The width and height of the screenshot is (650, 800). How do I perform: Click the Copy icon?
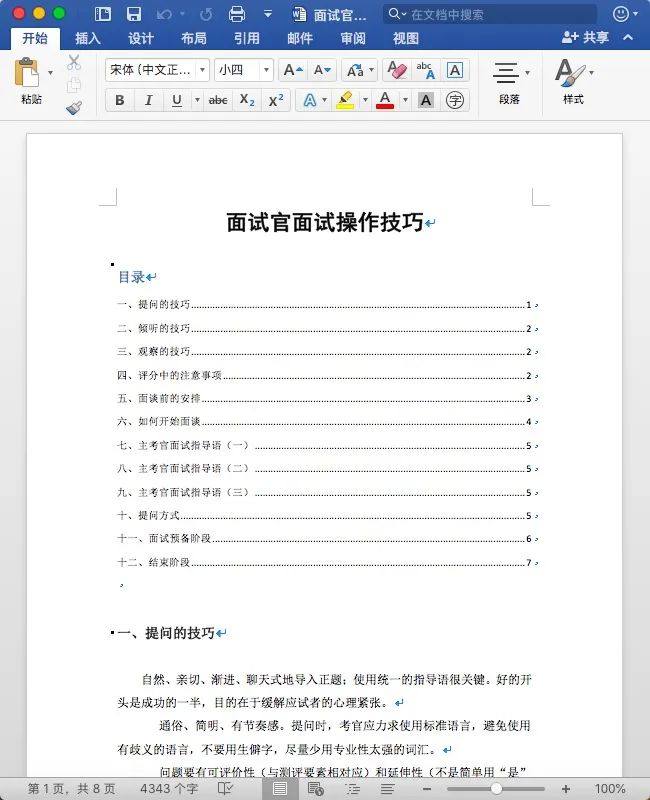click(x=74, y=85)
